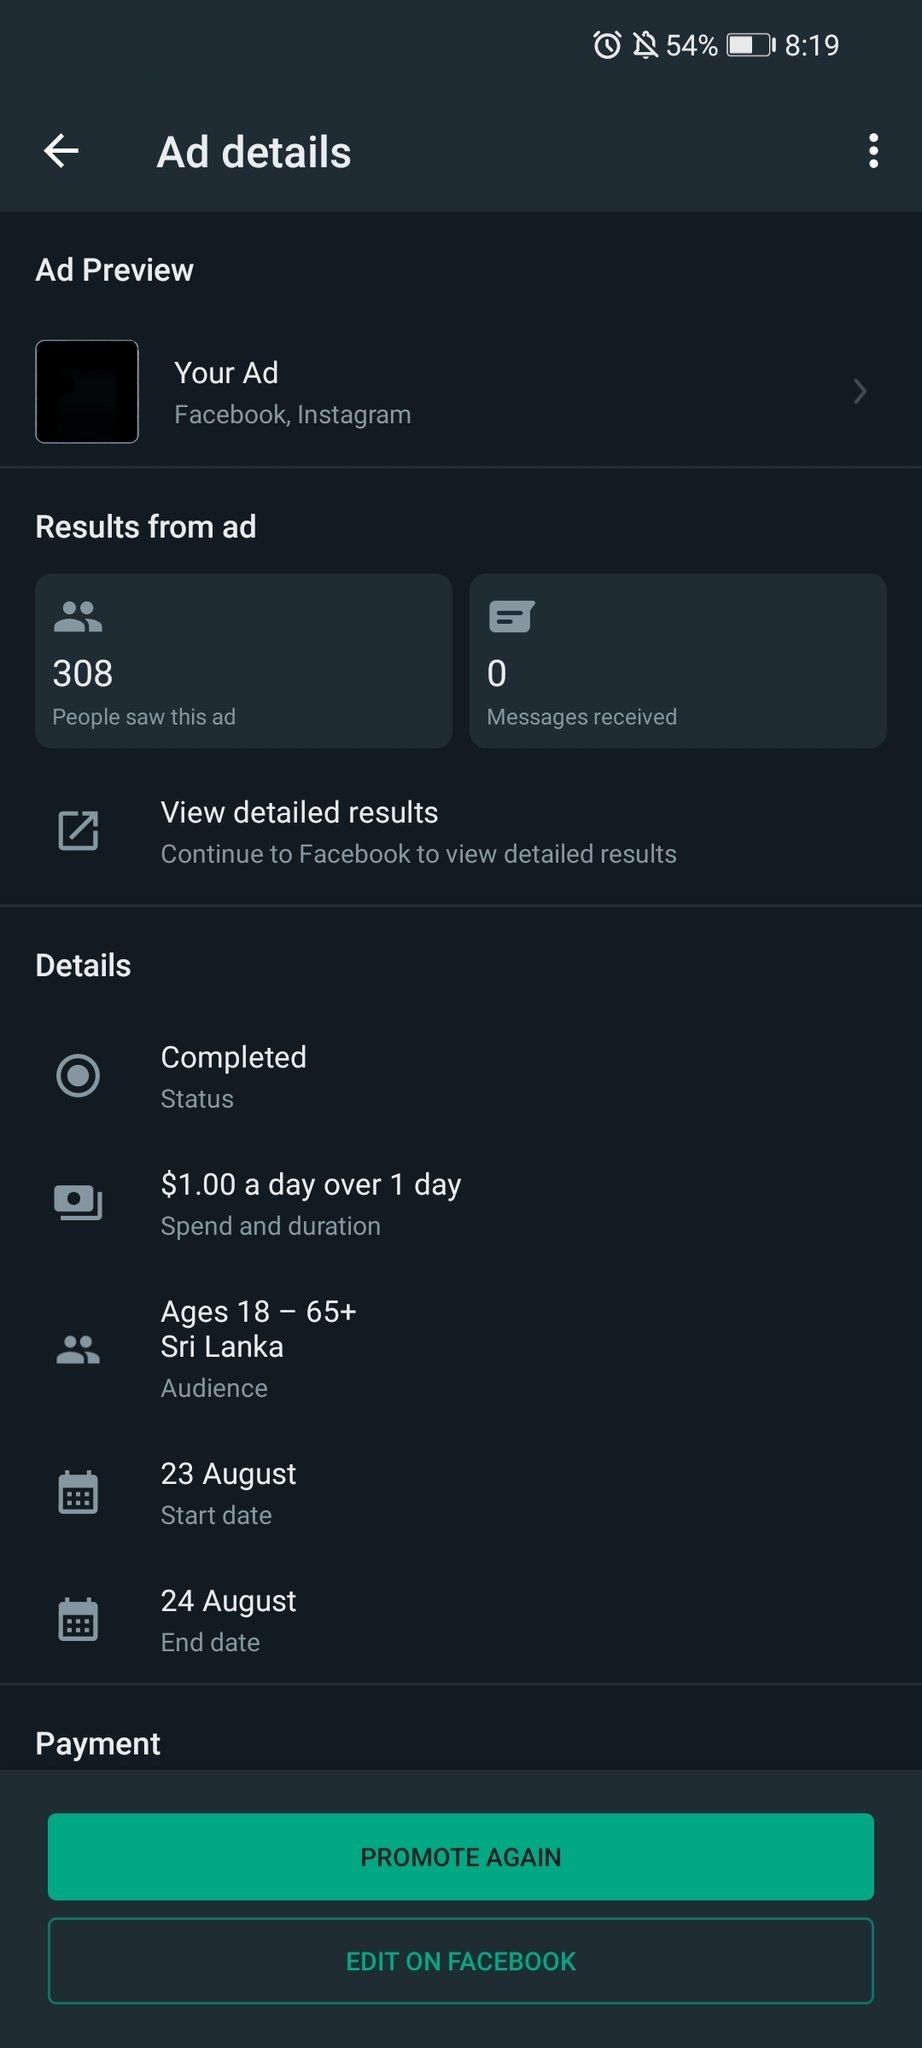Tap the message icon above 0

[511, 616]
